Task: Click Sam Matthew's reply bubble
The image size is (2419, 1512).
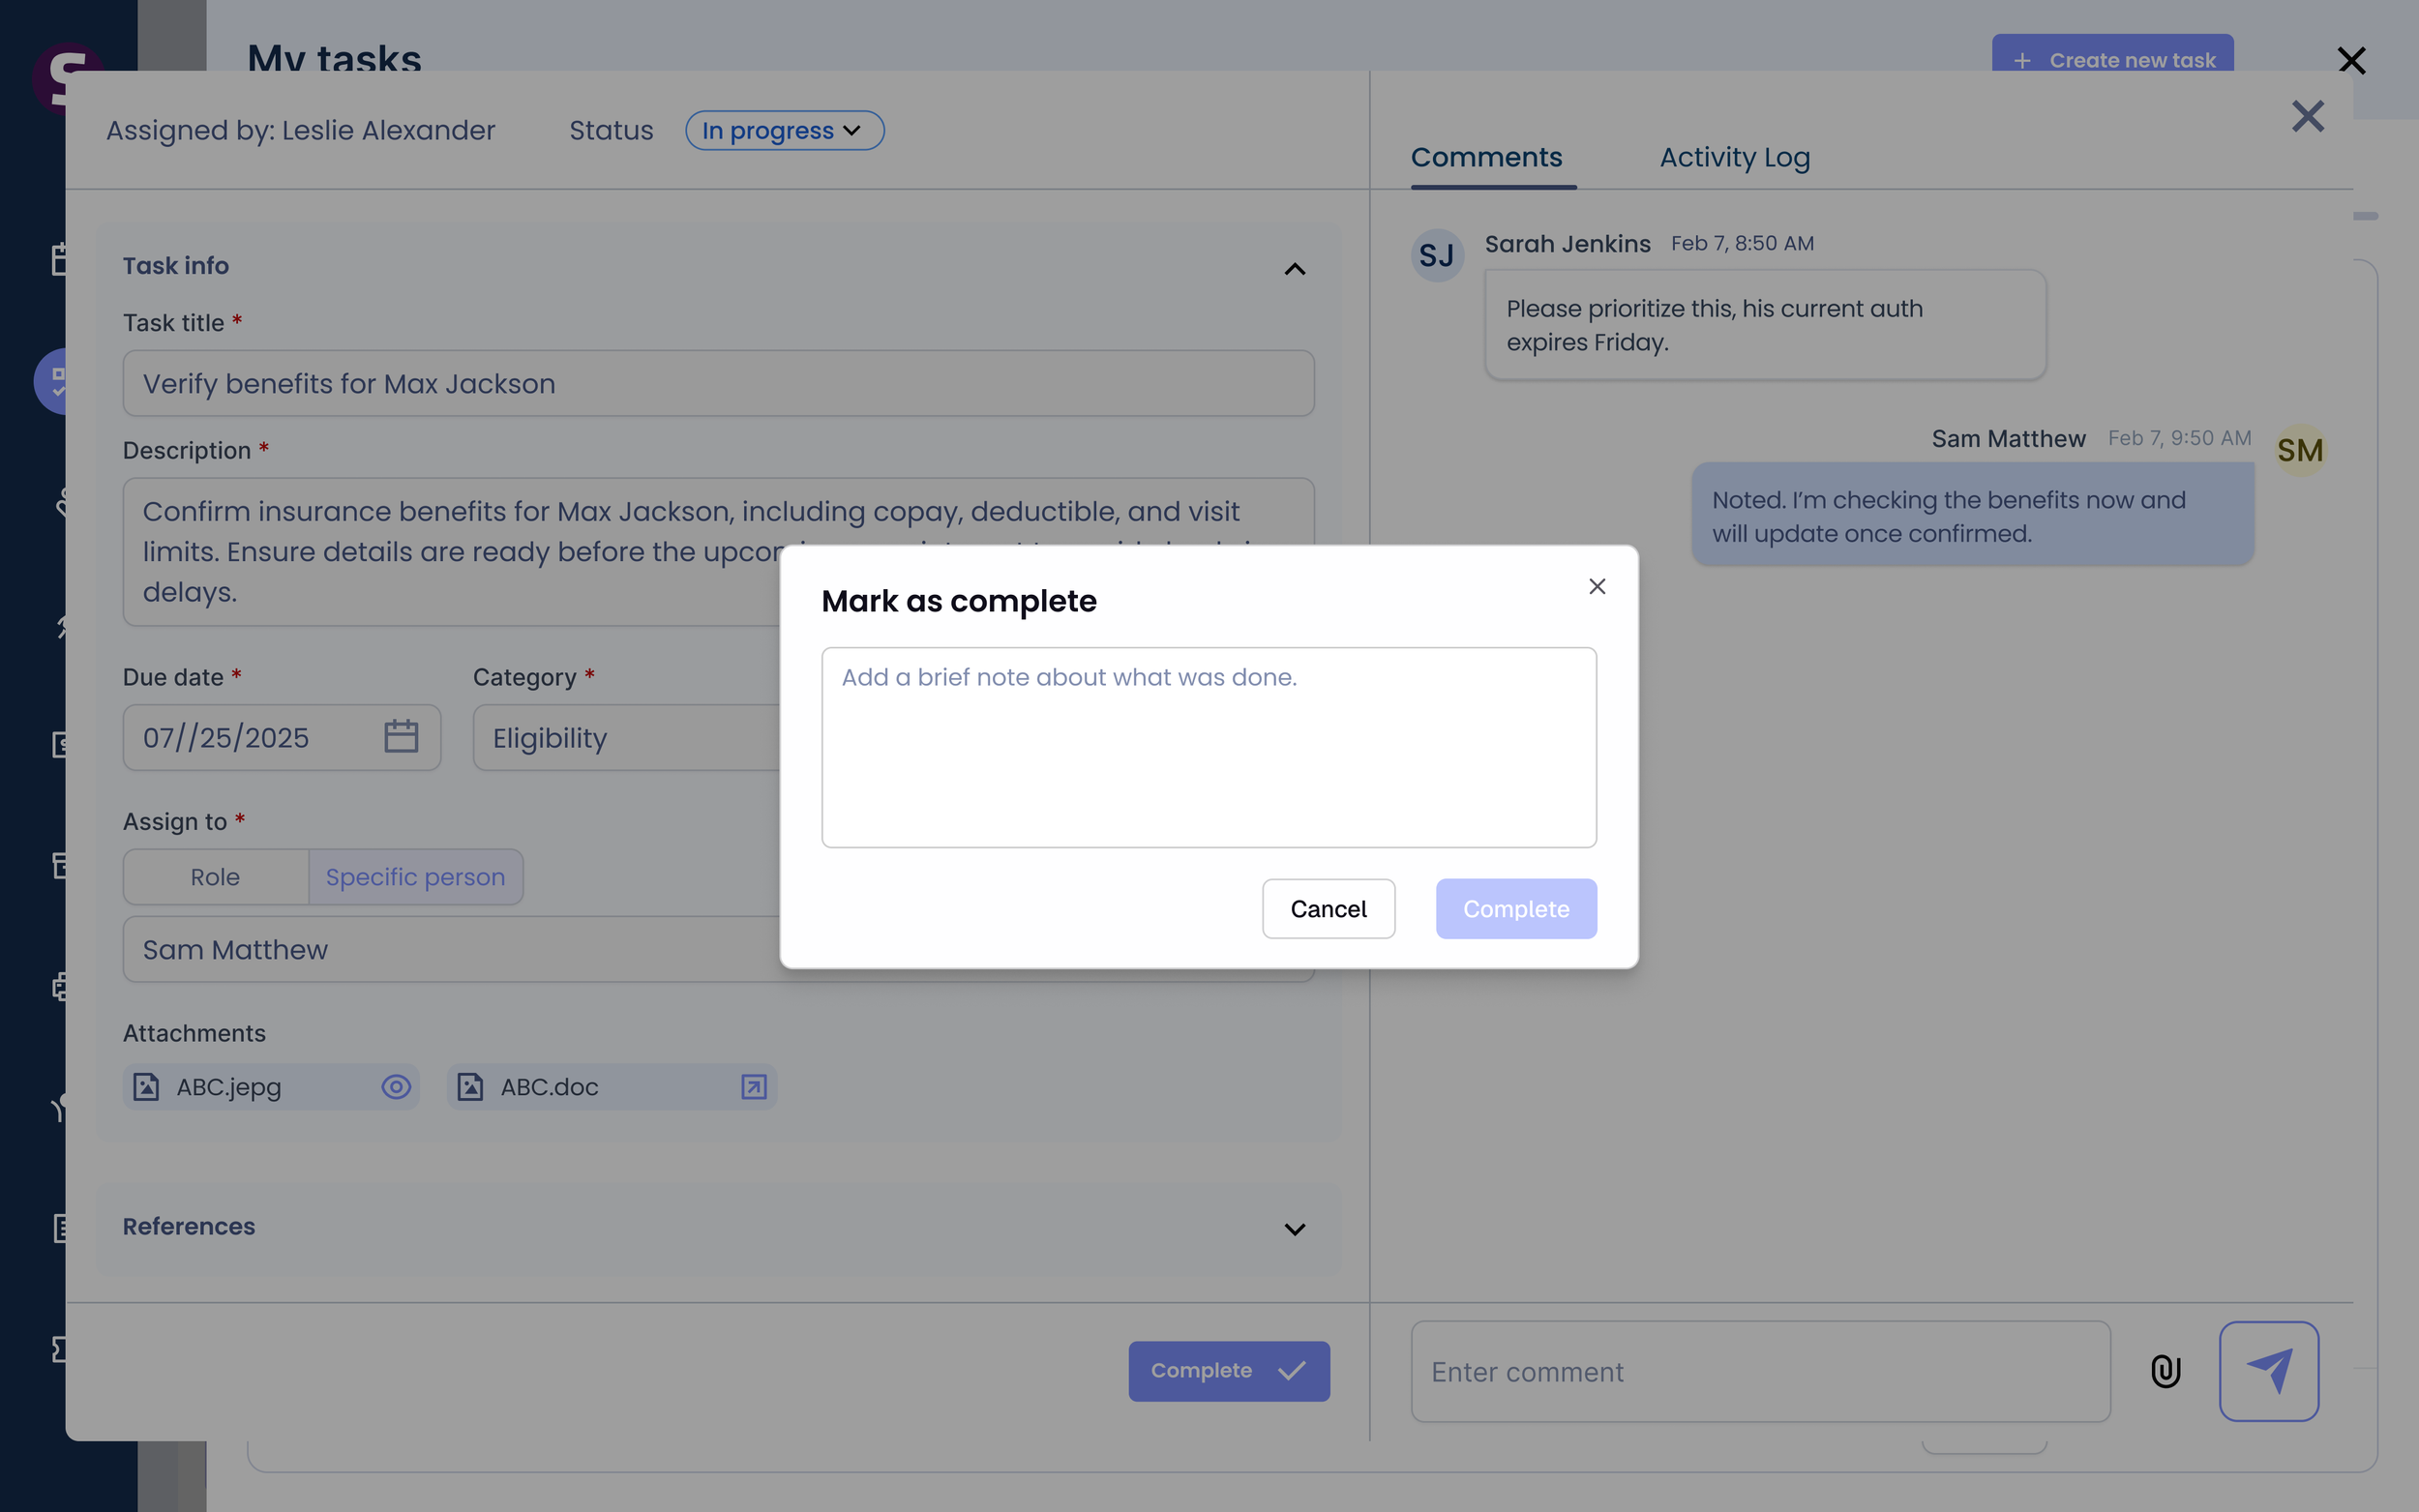Action: [x=1972, y=515]
